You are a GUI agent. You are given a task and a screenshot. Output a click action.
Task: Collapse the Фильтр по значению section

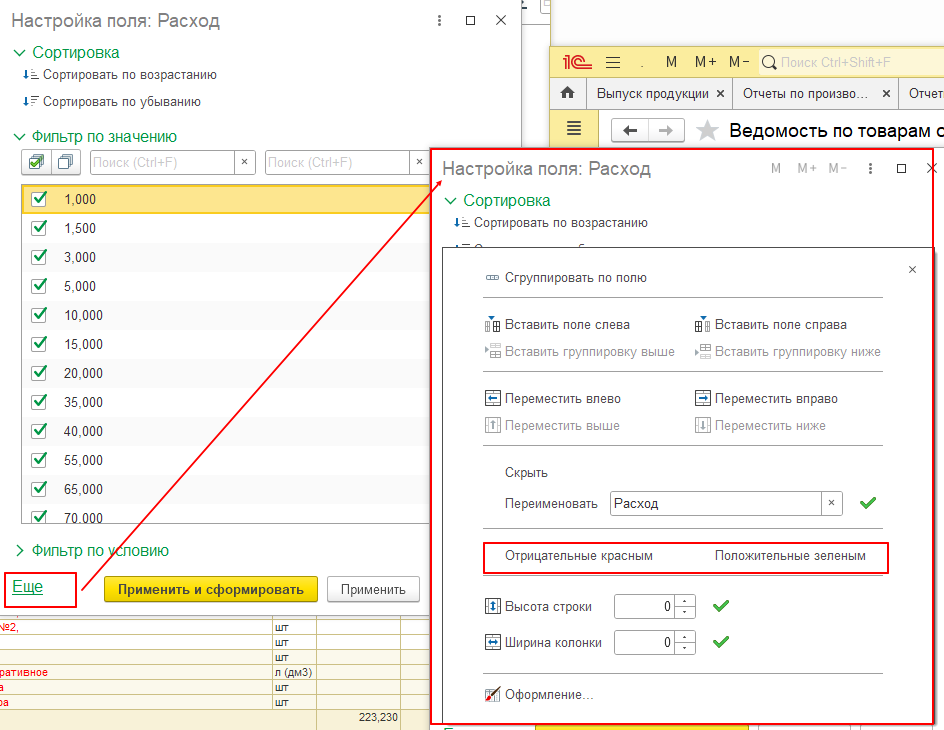coord(20,137)
